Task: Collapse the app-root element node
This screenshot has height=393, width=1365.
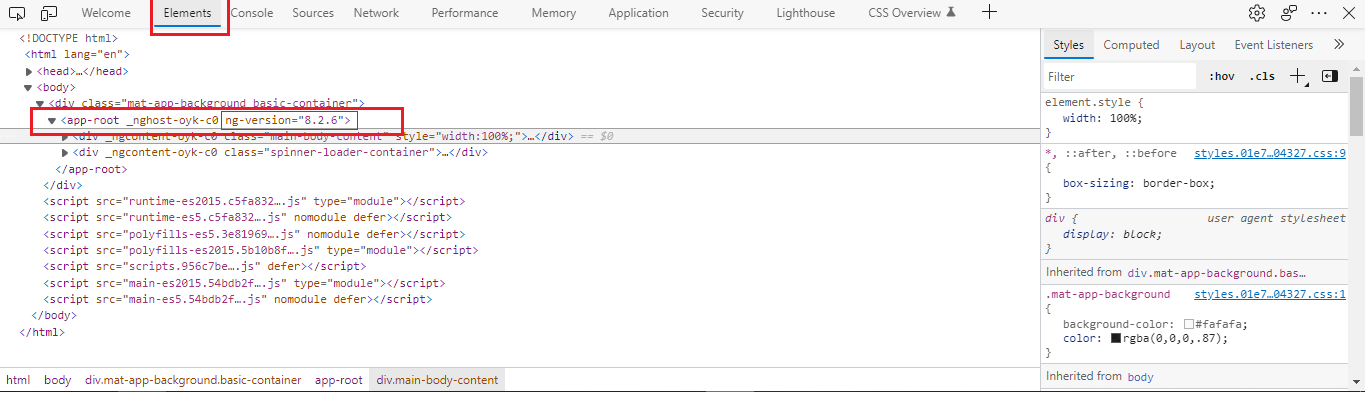Action: coord(52,120)
